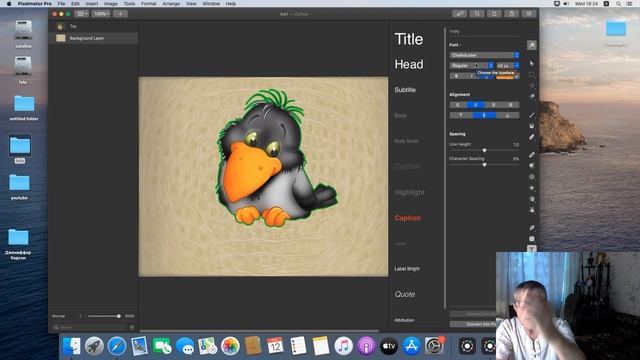Open Calendar from the Dock
The image size is (640, 360).
click(x=275, y=346)
